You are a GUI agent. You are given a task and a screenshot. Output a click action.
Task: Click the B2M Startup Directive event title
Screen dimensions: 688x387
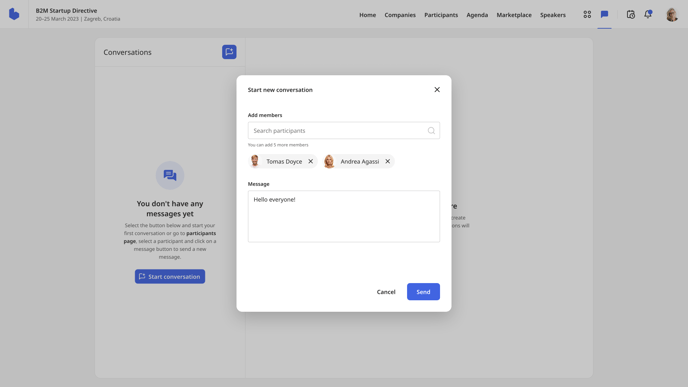coord(66,11)
